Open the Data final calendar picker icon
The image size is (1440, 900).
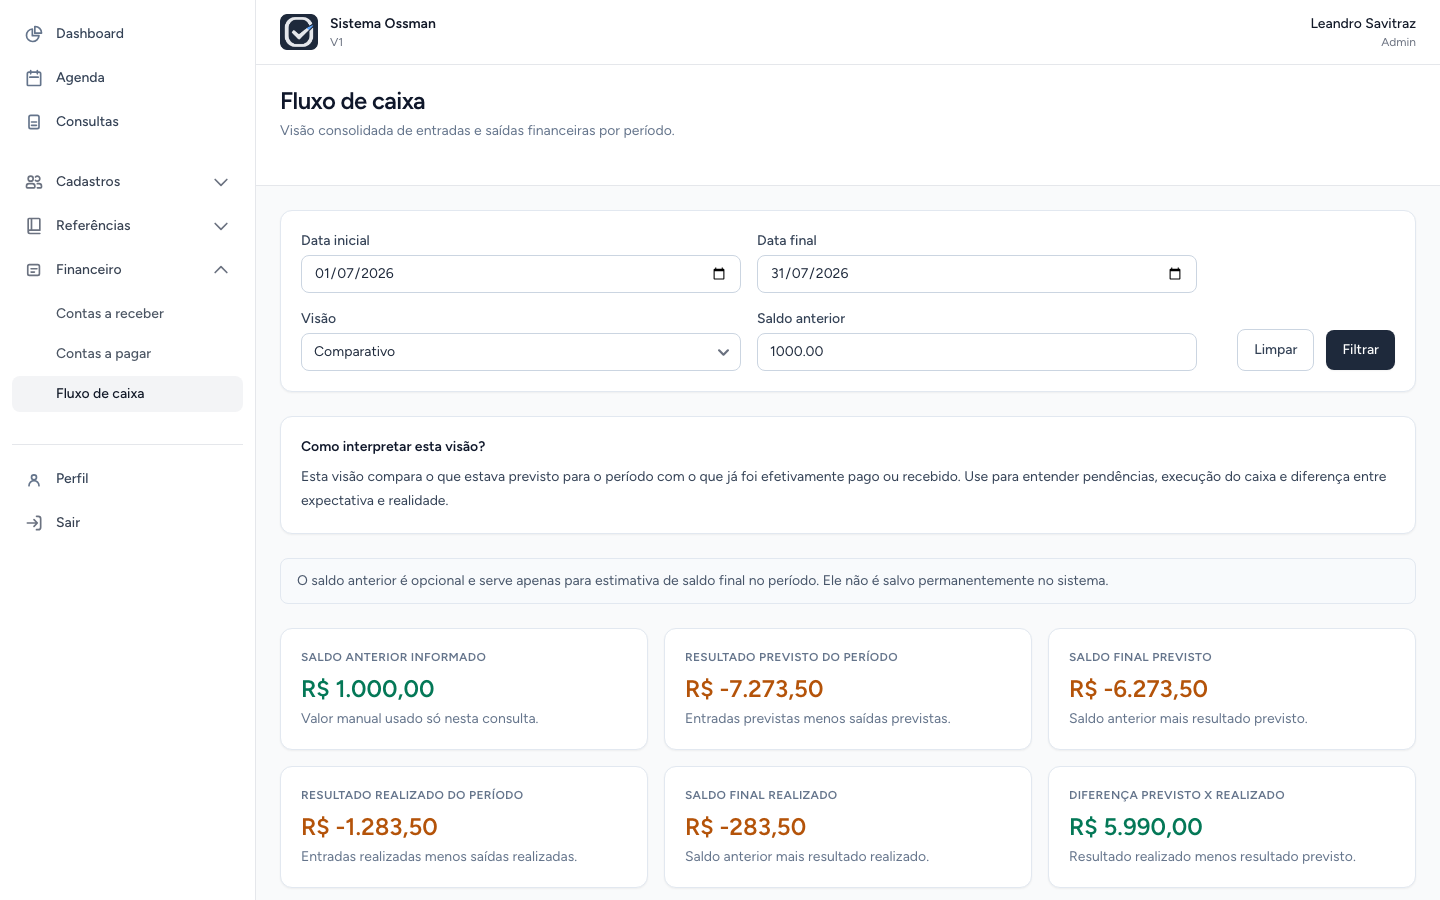(x=1175, y=274)
